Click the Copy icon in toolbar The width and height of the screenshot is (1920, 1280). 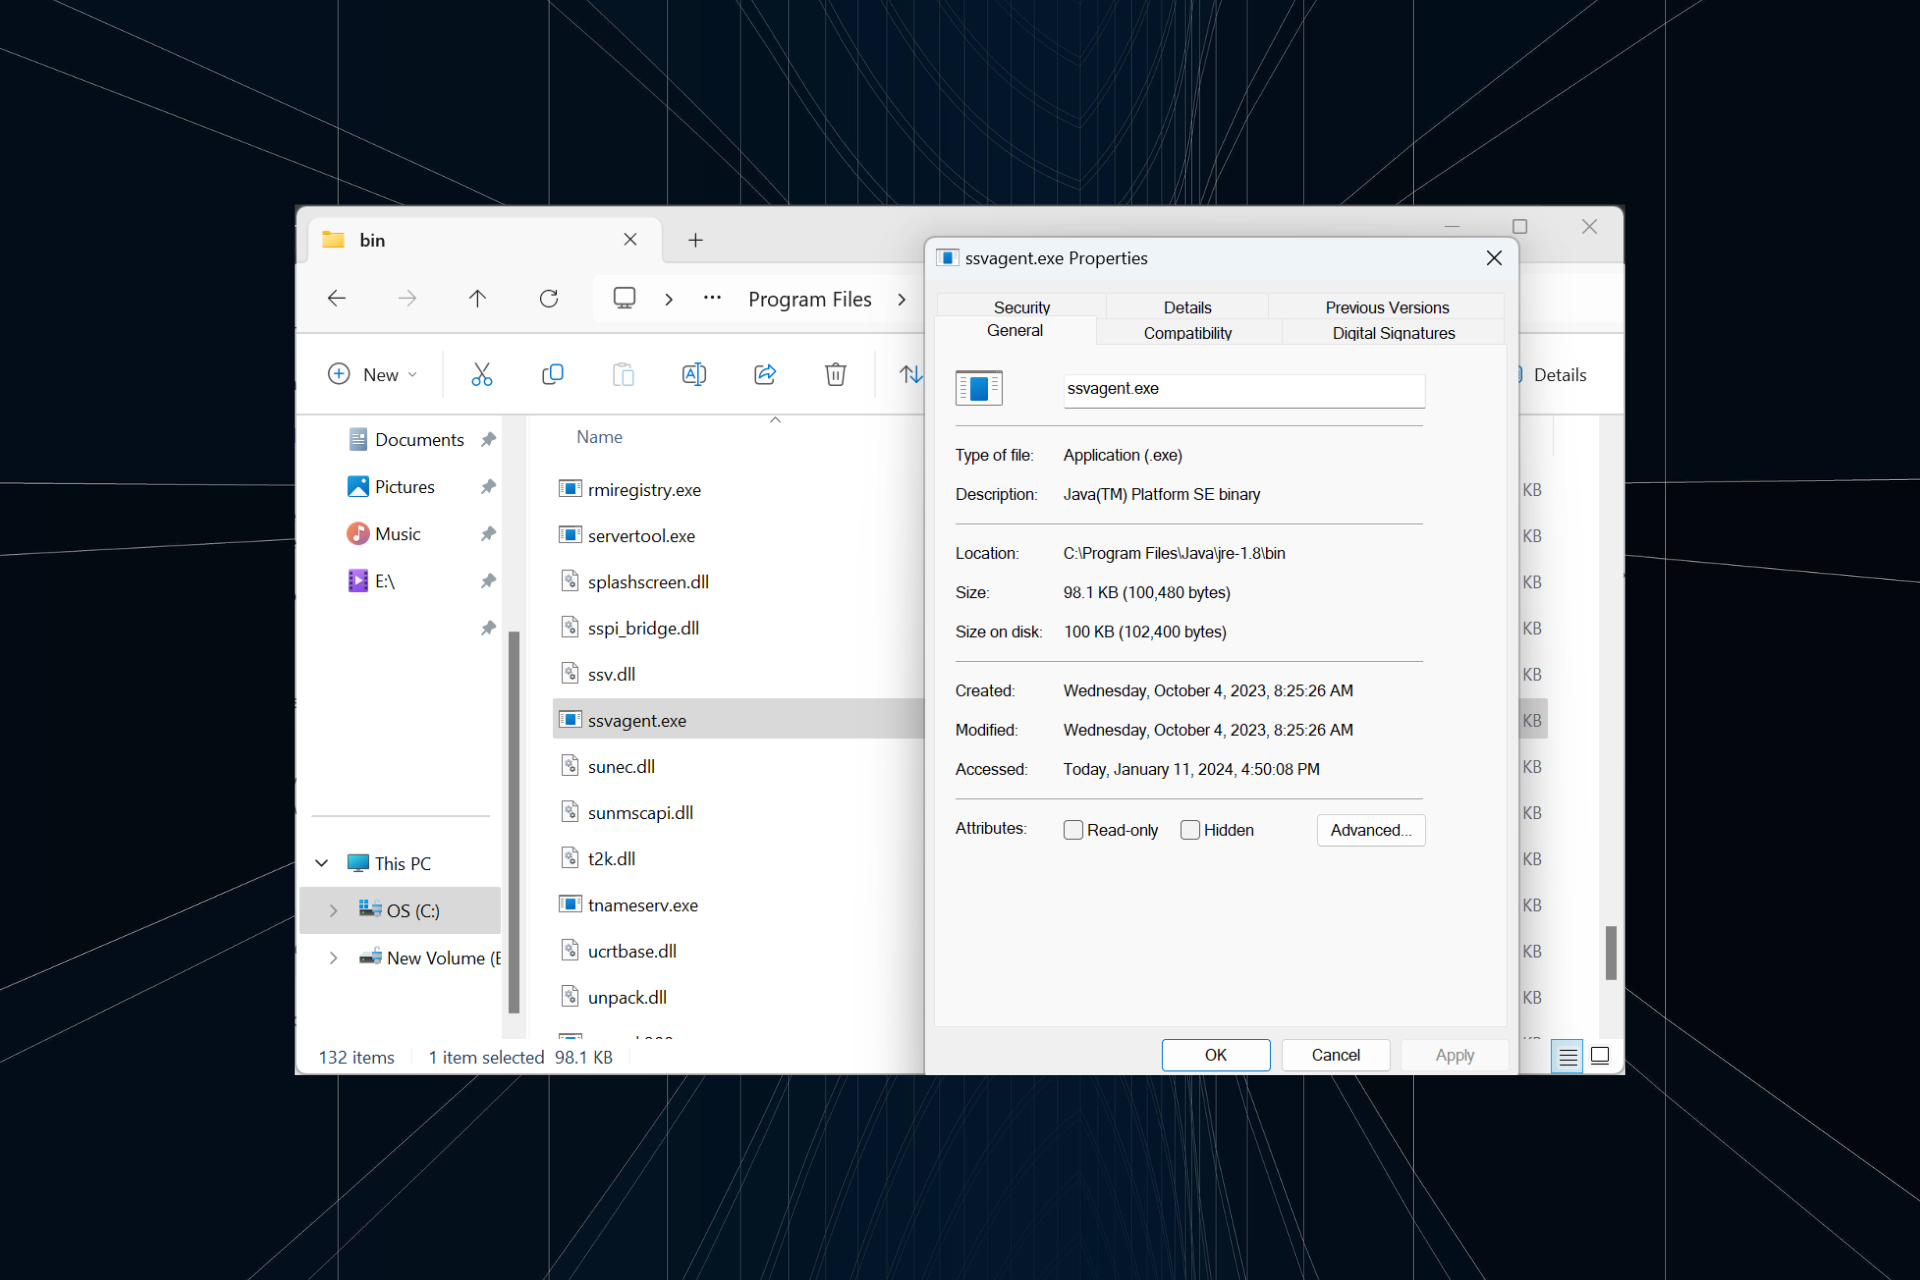click(552, 374)
